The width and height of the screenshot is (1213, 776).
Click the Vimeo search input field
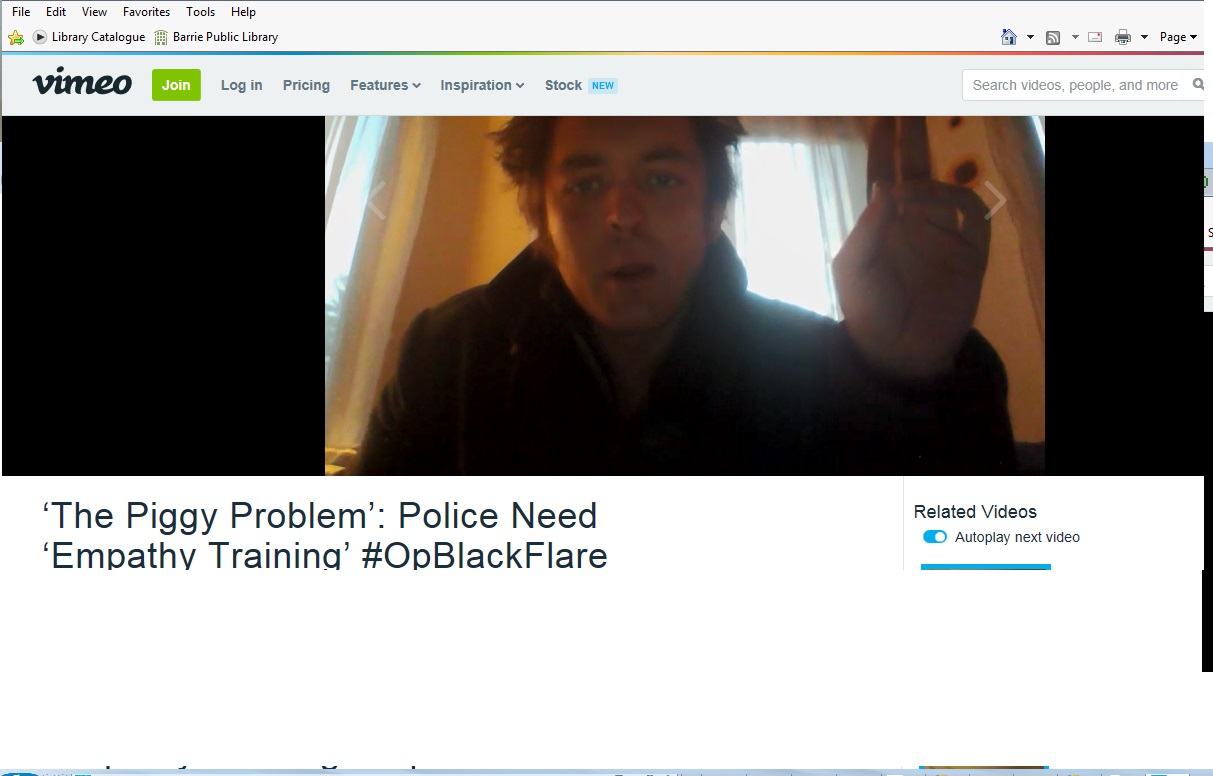tap(1075, 85)
